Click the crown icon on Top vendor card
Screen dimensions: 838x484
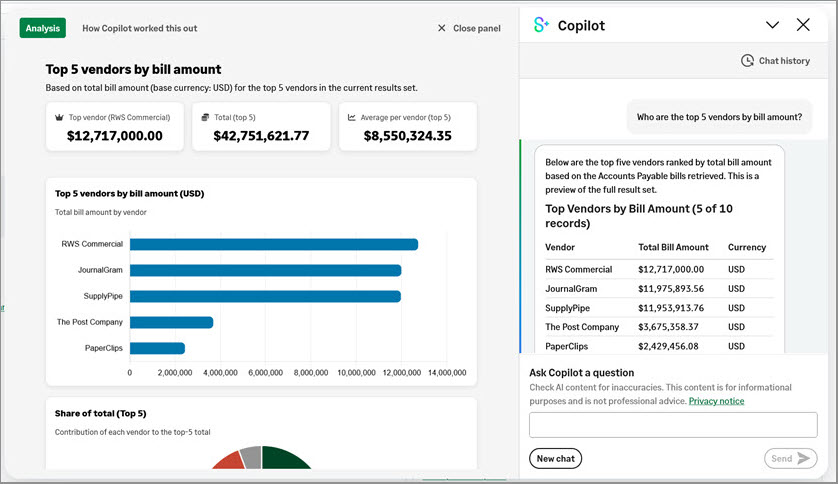pyautogui.click(x=59, y=118)
